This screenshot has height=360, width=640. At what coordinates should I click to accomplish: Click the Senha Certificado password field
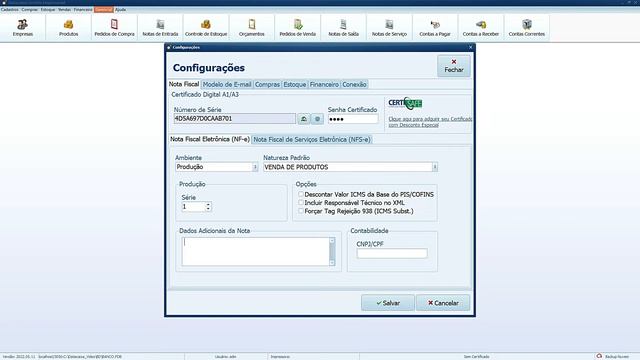353,119
